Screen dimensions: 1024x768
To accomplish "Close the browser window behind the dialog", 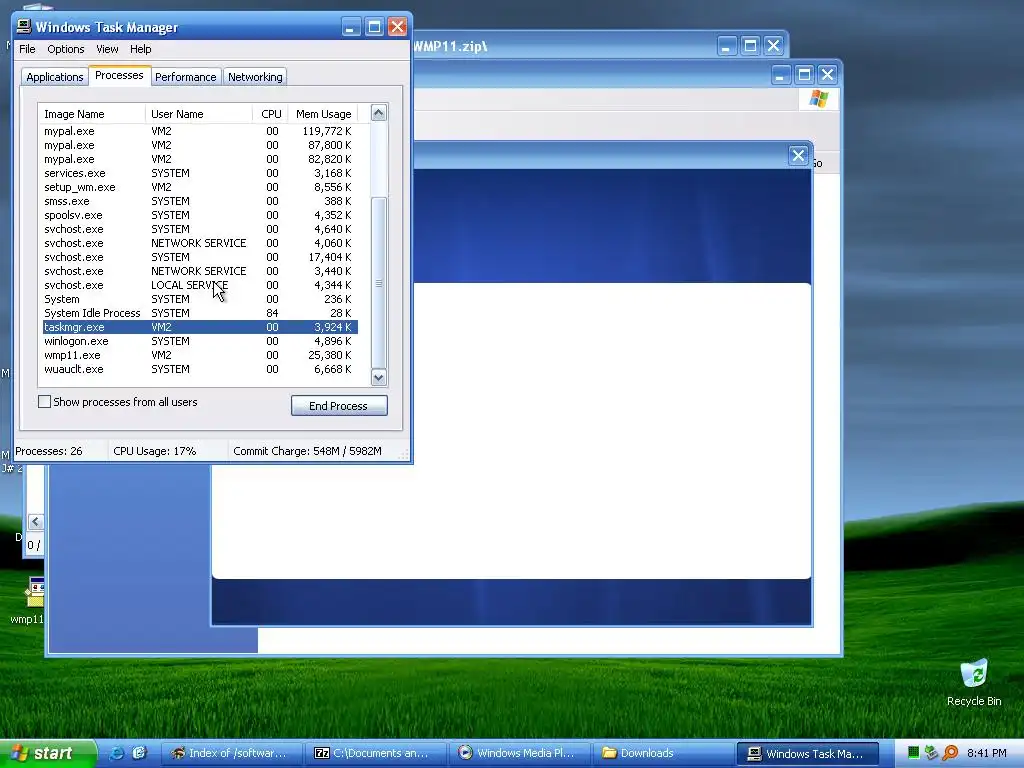I will click(827, 74).
